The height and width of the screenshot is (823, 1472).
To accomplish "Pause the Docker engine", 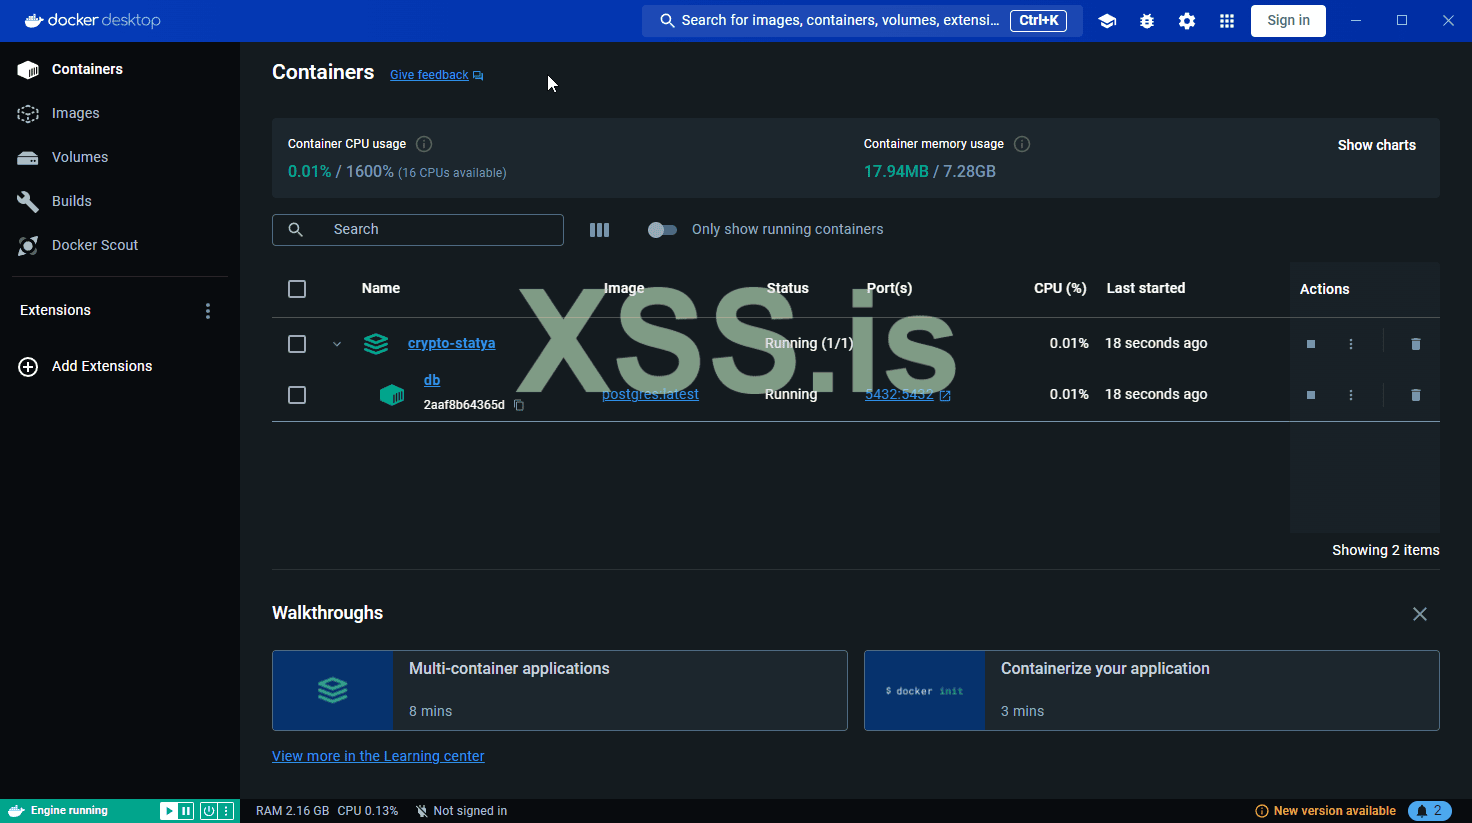I will coord(186,811).
